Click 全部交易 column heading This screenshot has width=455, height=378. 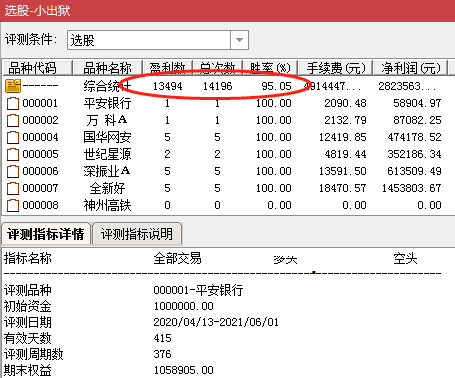(177, 258)
